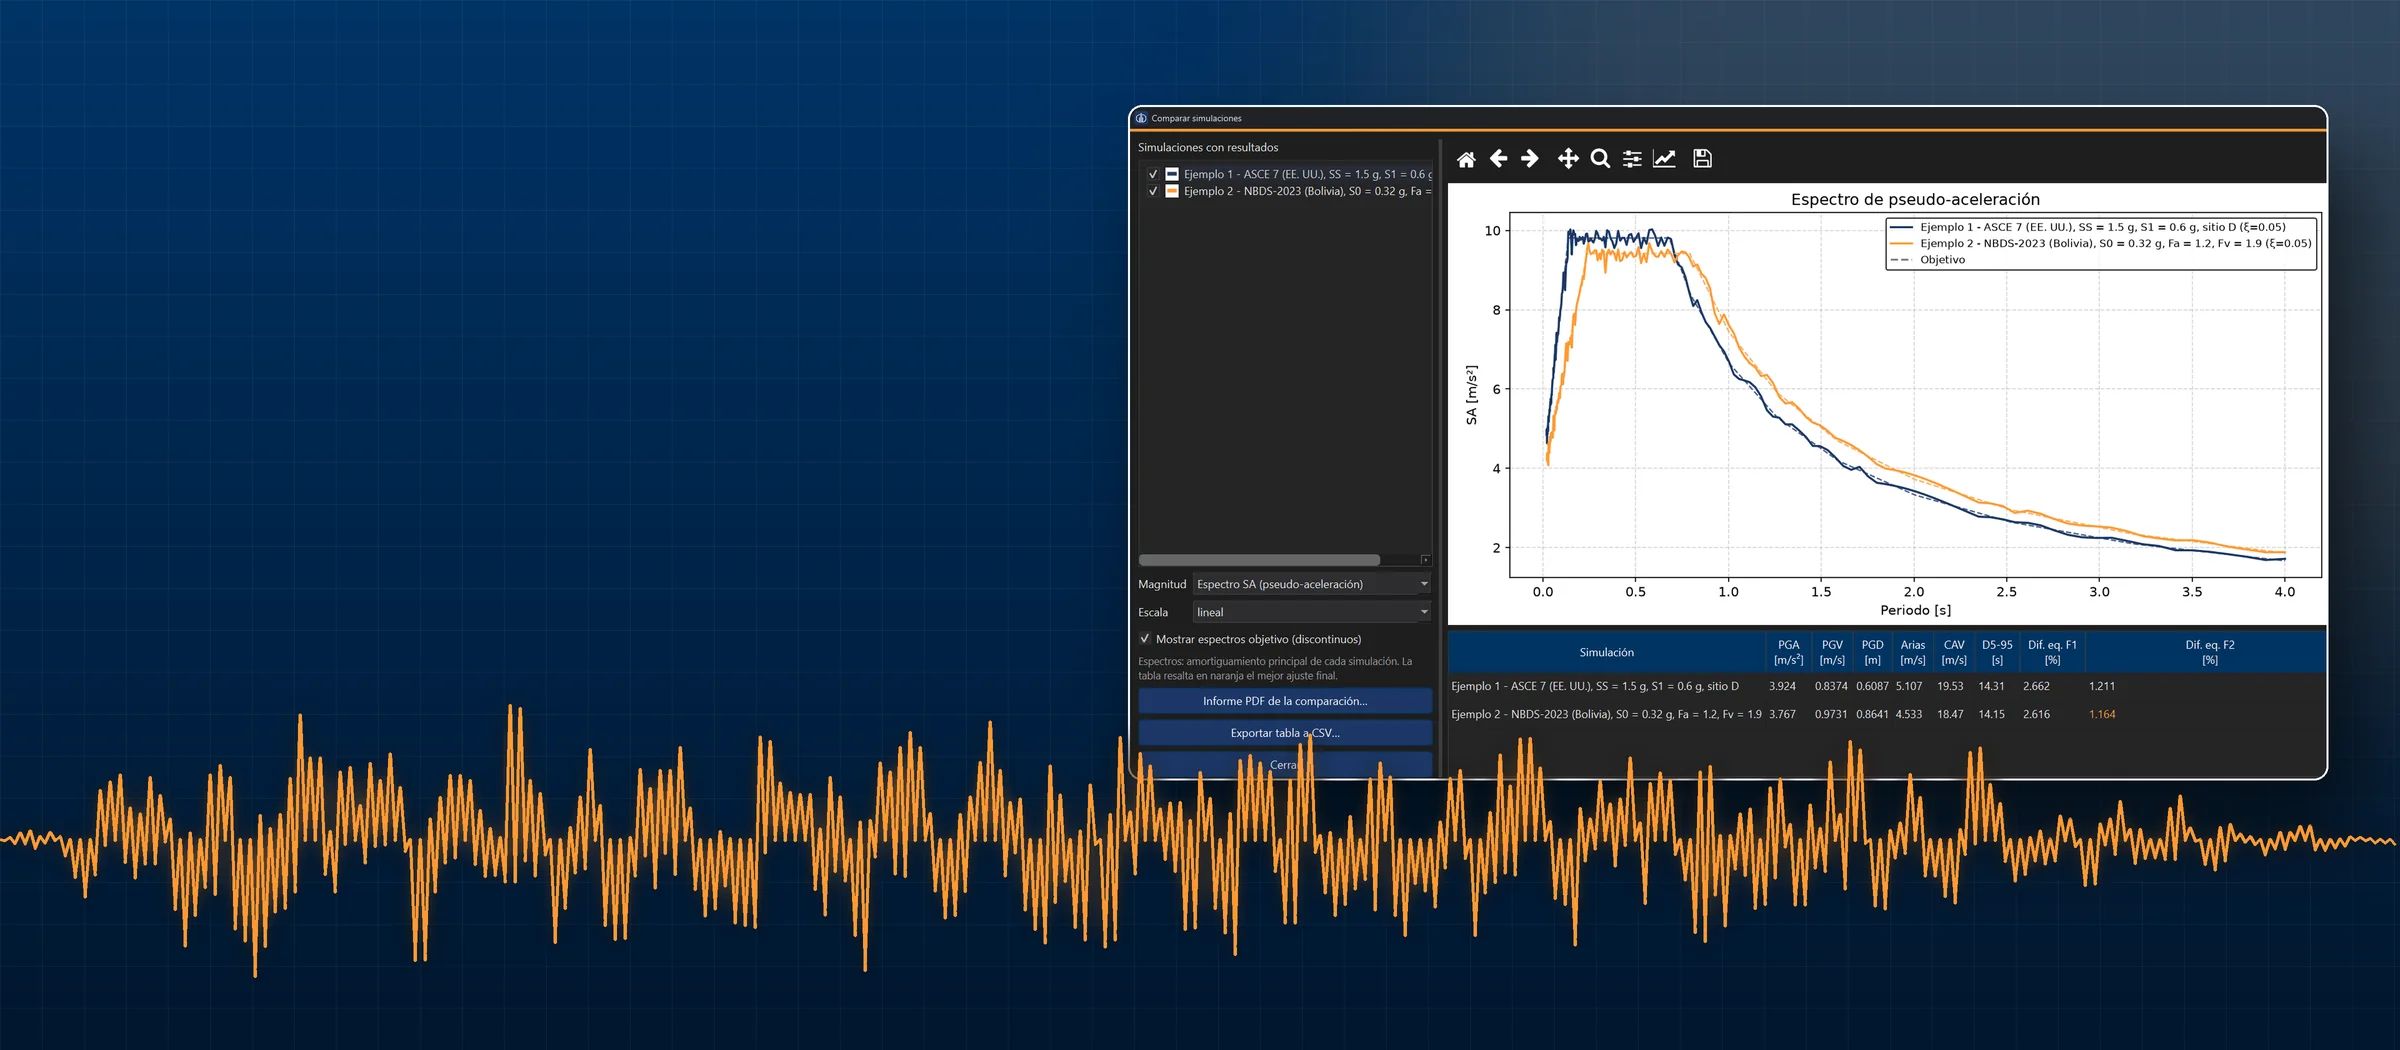Click the scrollbar right arrow in simulation list
The width and height of the screenshot is (2400, 1050).
coord(1426,560)
